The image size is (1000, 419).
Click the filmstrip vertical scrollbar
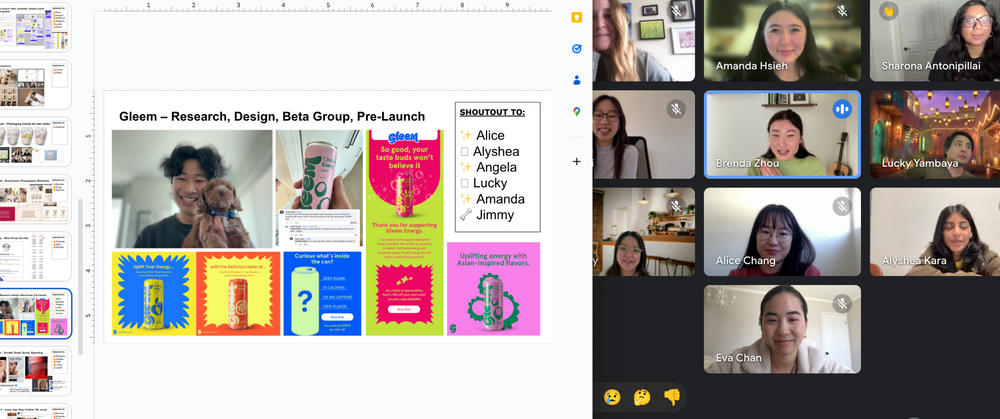(80, 276)
